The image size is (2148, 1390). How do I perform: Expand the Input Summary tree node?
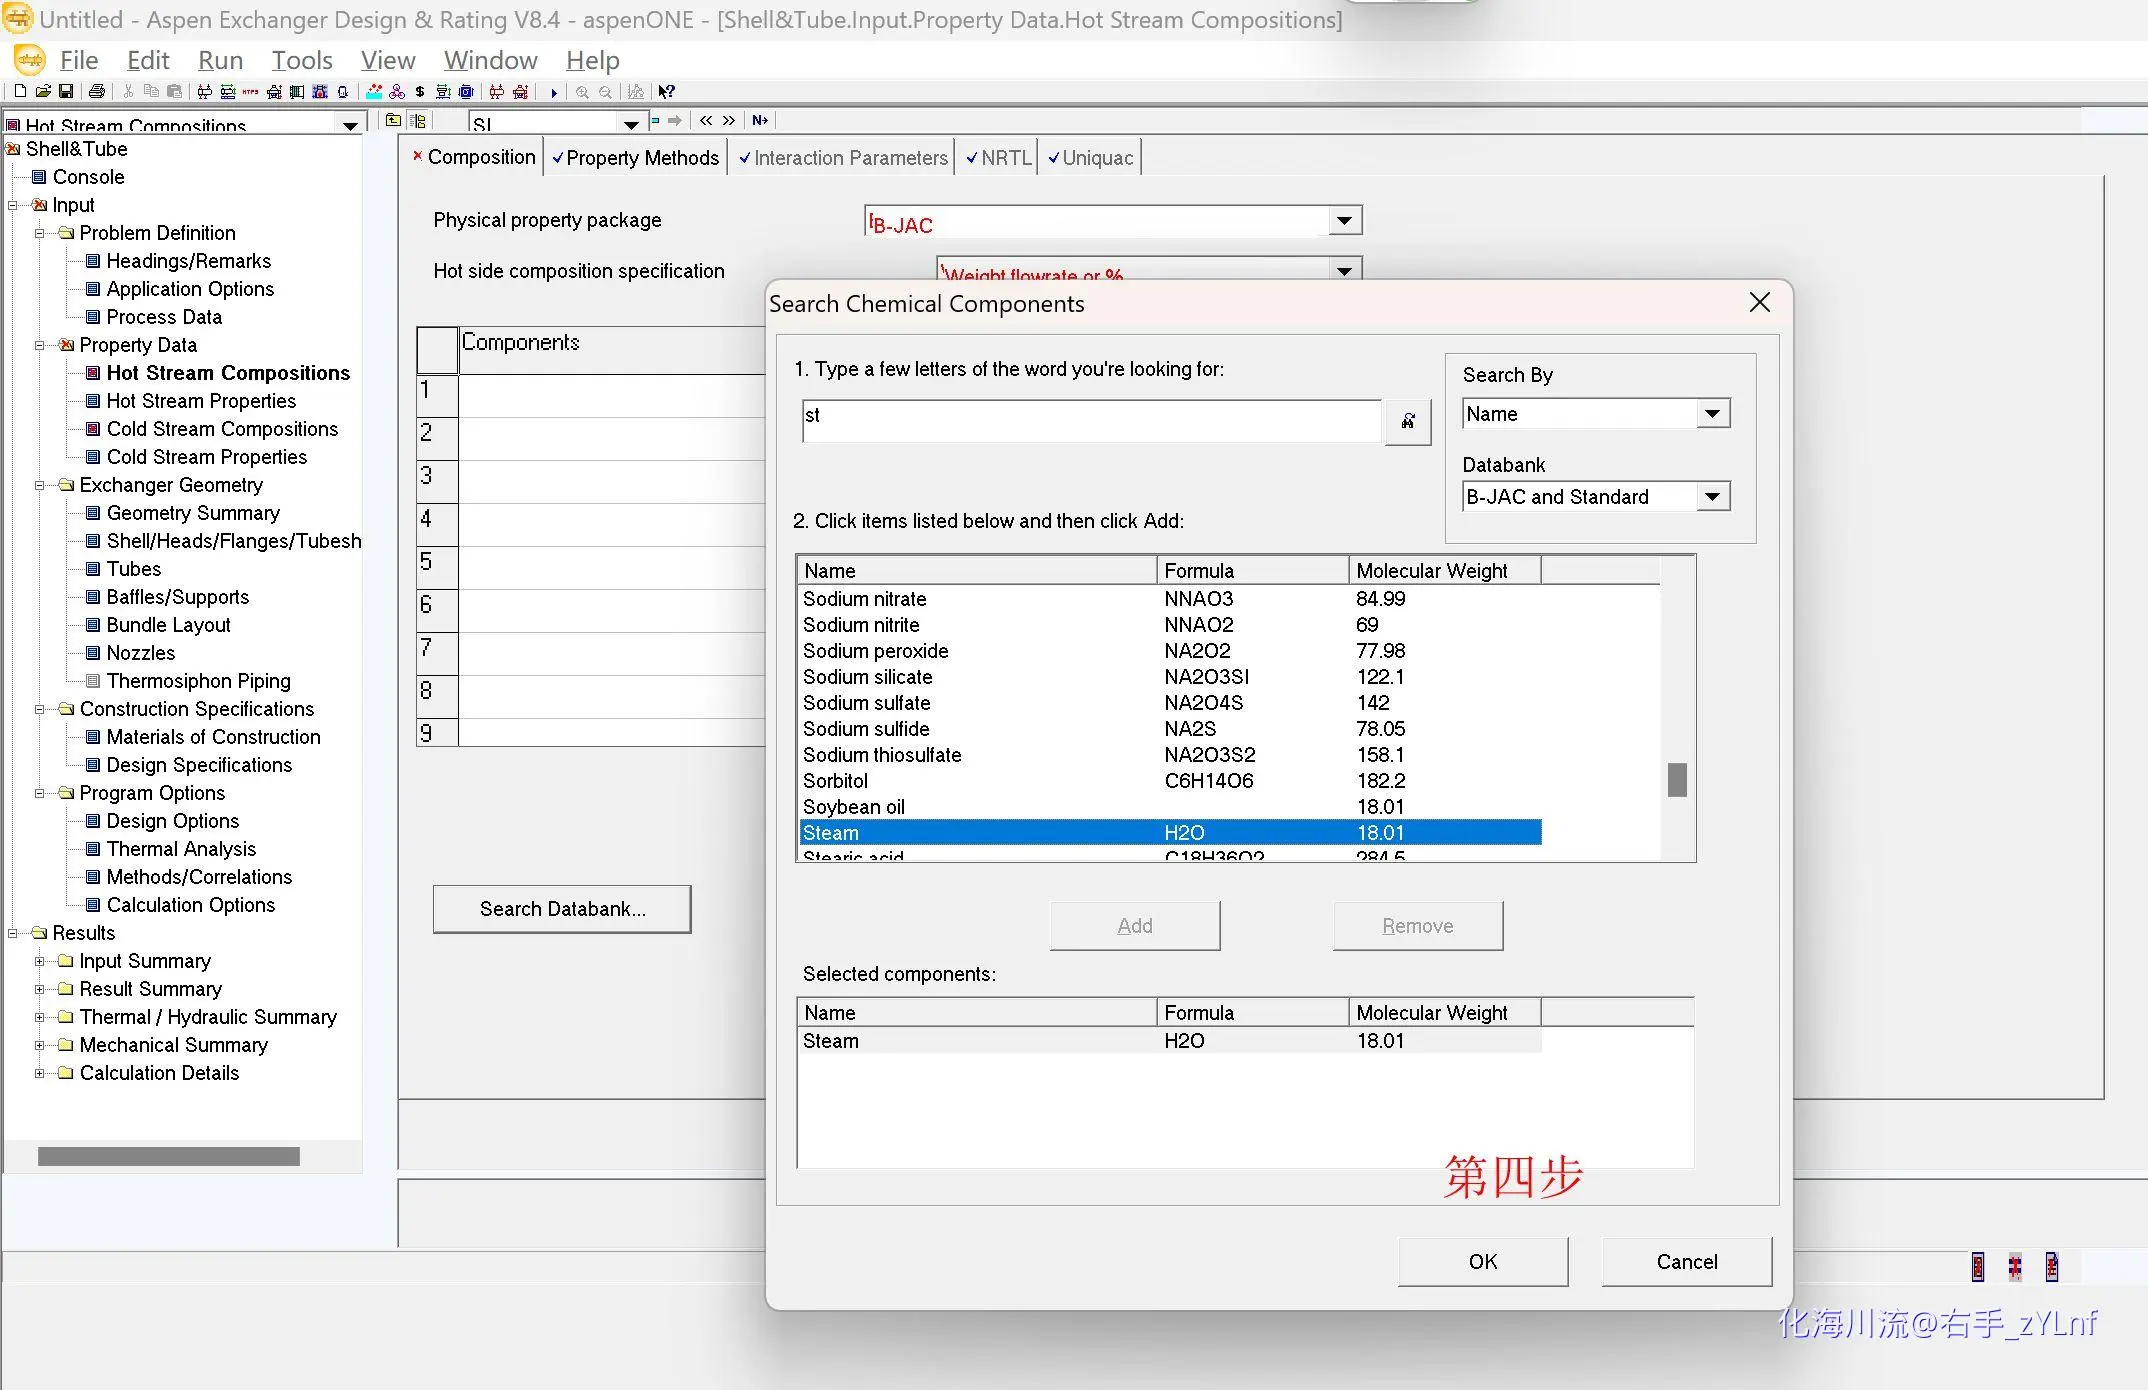coord(40,961)
